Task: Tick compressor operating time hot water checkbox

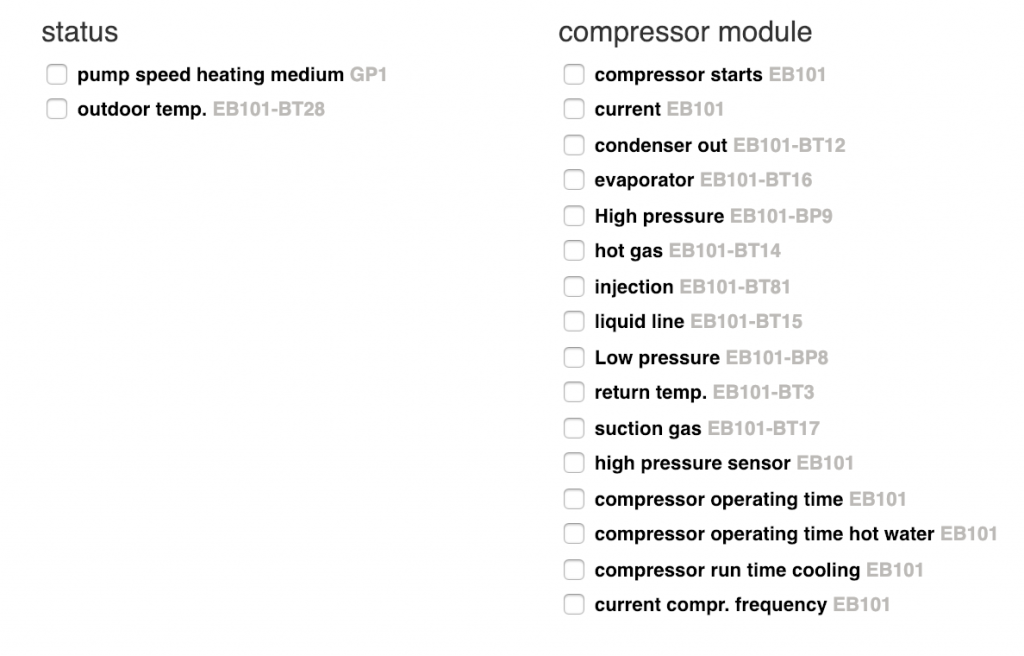Action: [574, 535]
